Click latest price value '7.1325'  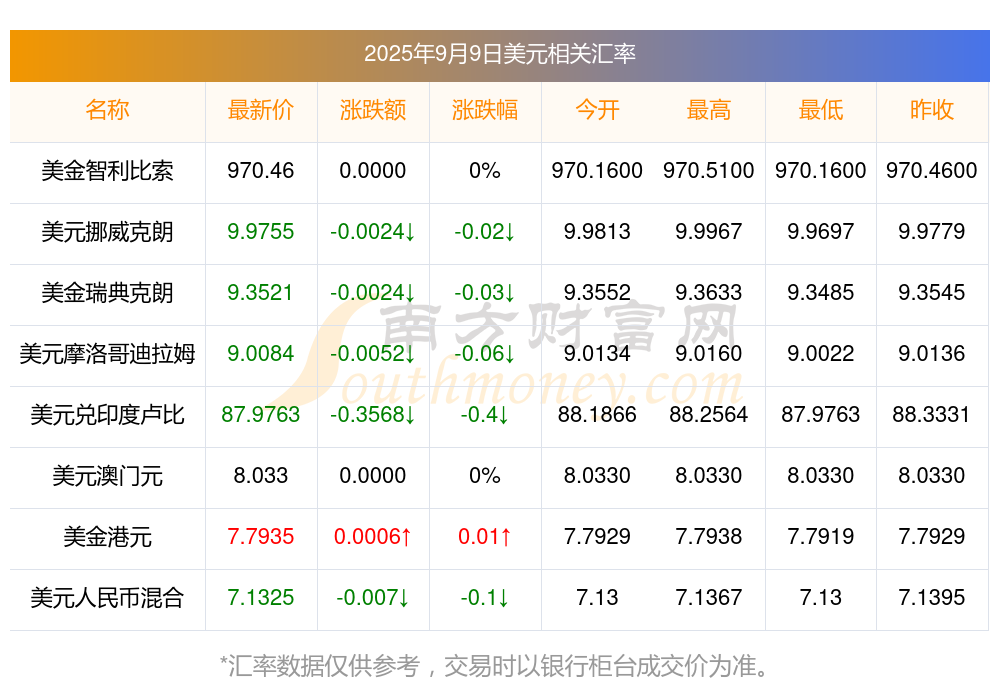pos(260,598)
